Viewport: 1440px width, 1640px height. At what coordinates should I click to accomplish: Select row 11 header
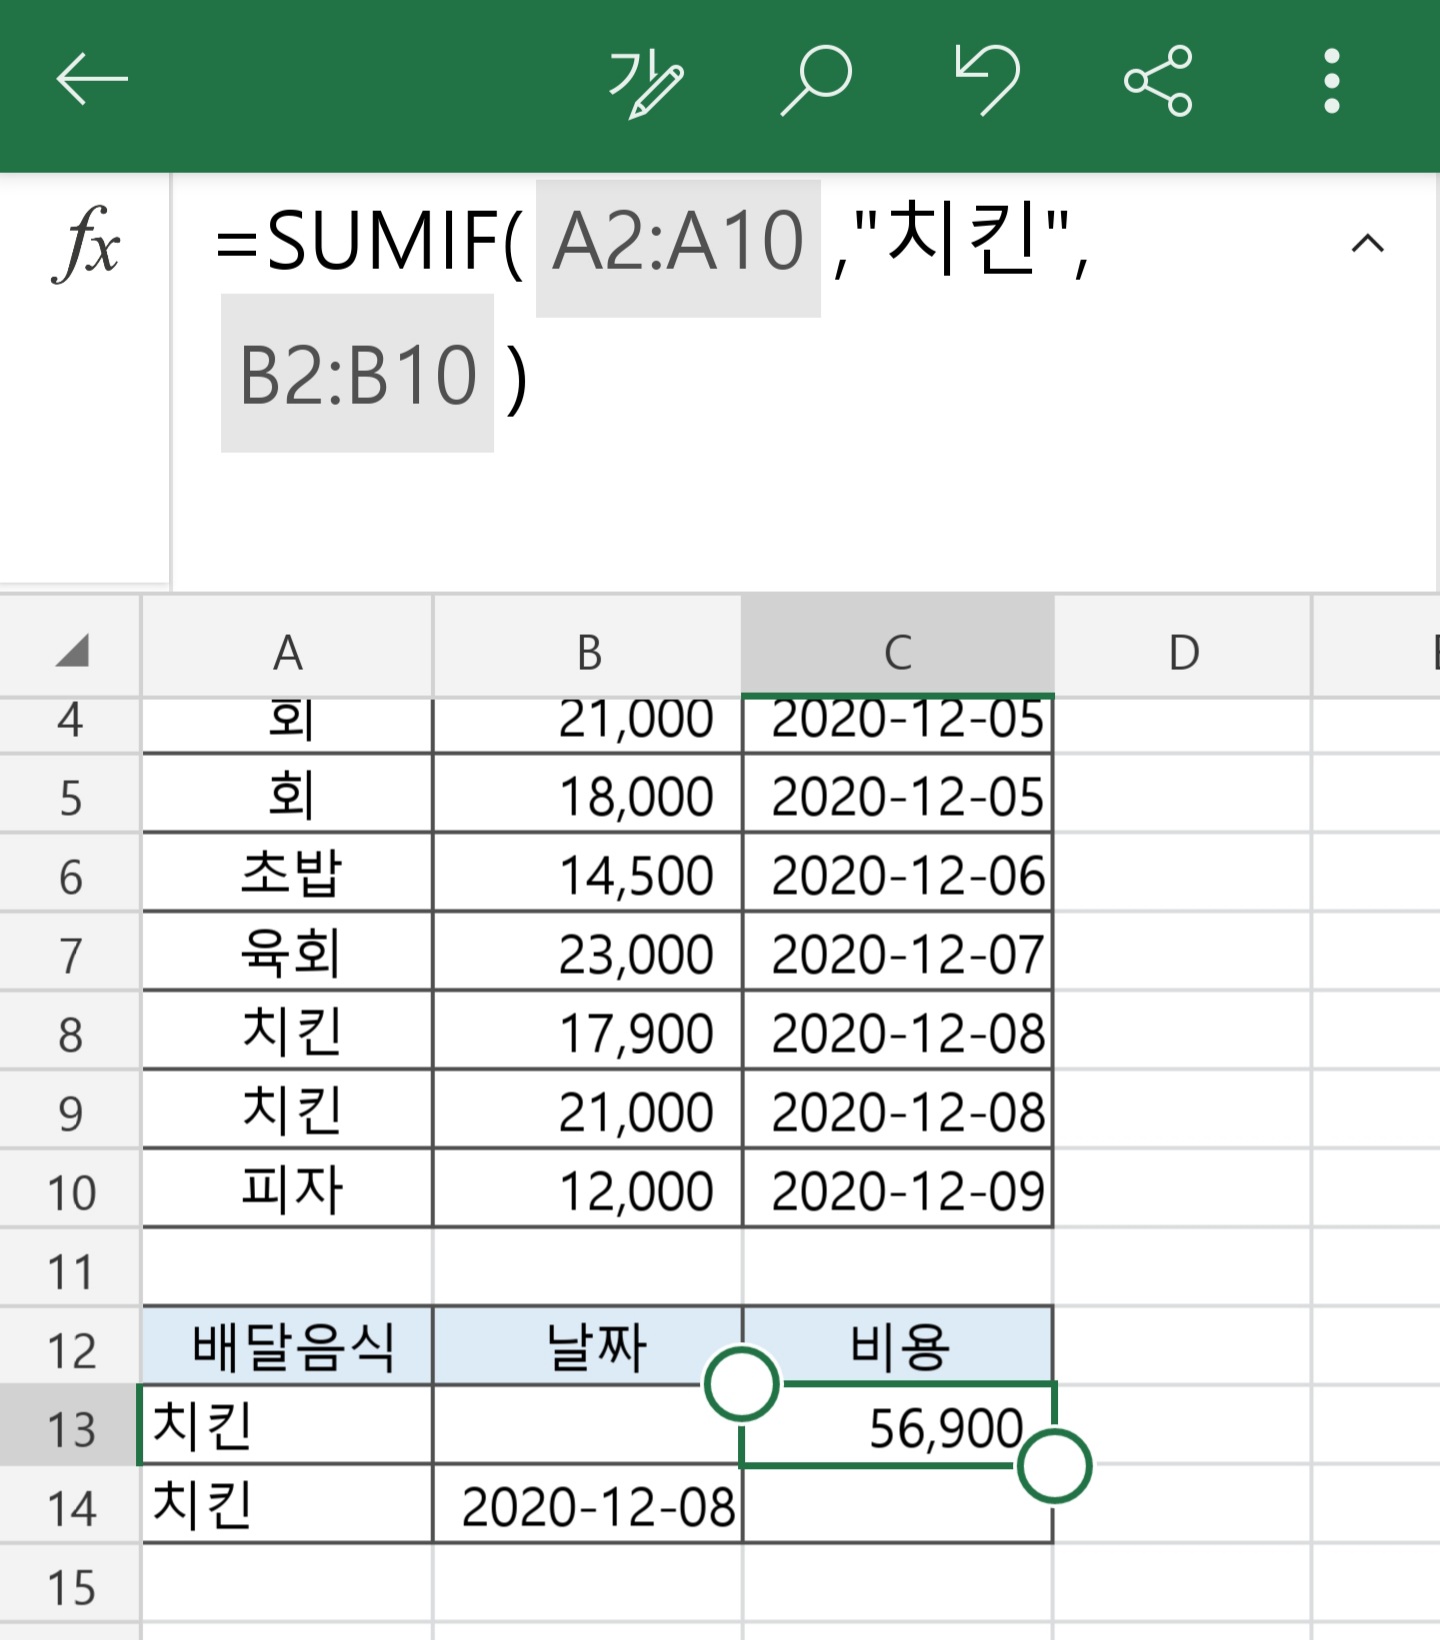70,1269
